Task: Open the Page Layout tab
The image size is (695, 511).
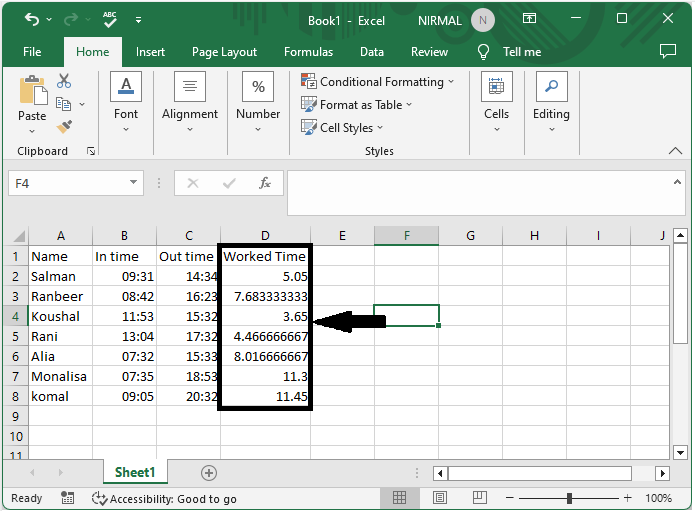Action: click(x=224, y=52)
